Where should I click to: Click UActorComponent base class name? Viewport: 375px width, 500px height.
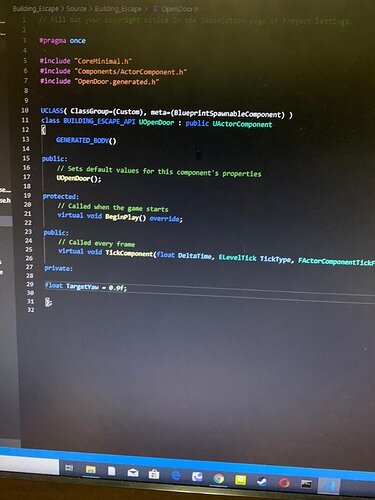[x=242, y=124]
